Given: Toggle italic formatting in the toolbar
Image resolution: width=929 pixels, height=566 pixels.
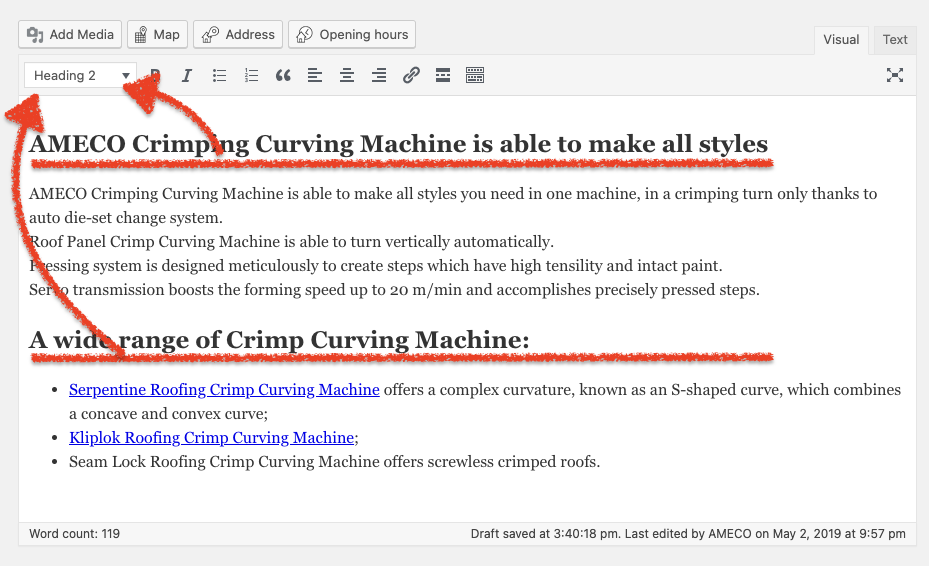Looking at the screenshot, I should [x=187, y=76].
